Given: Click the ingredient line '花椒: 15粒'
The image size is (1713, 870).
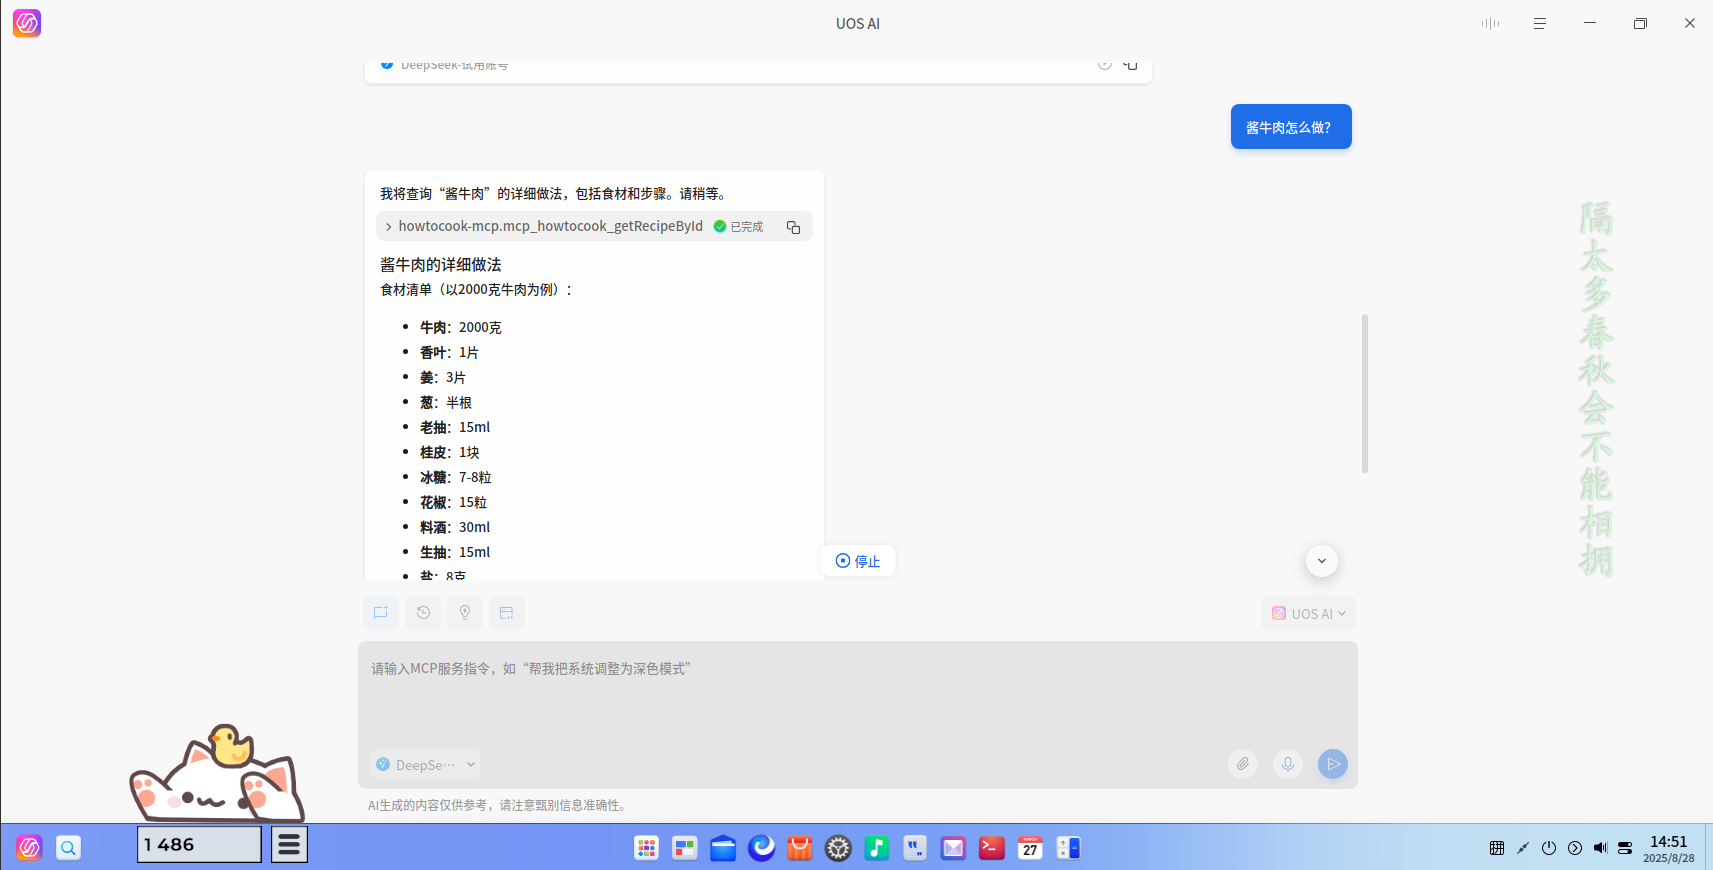Looking at the screenshot, I should (x=454, y=503).
